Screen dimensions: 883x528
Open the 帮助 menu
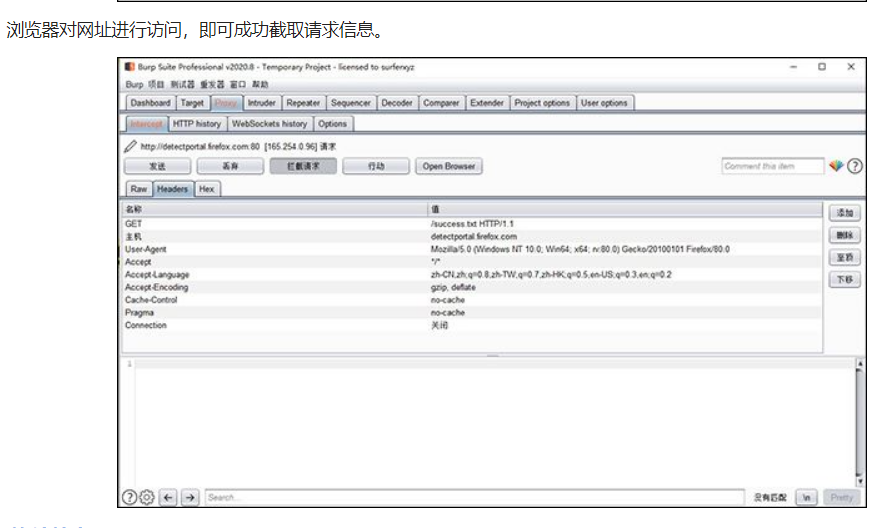260,84
